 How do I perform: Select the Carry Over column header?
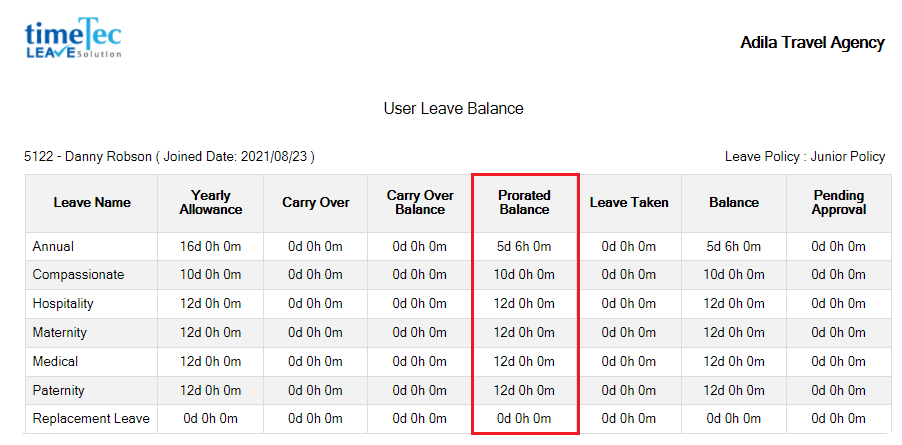pos(316,202)
